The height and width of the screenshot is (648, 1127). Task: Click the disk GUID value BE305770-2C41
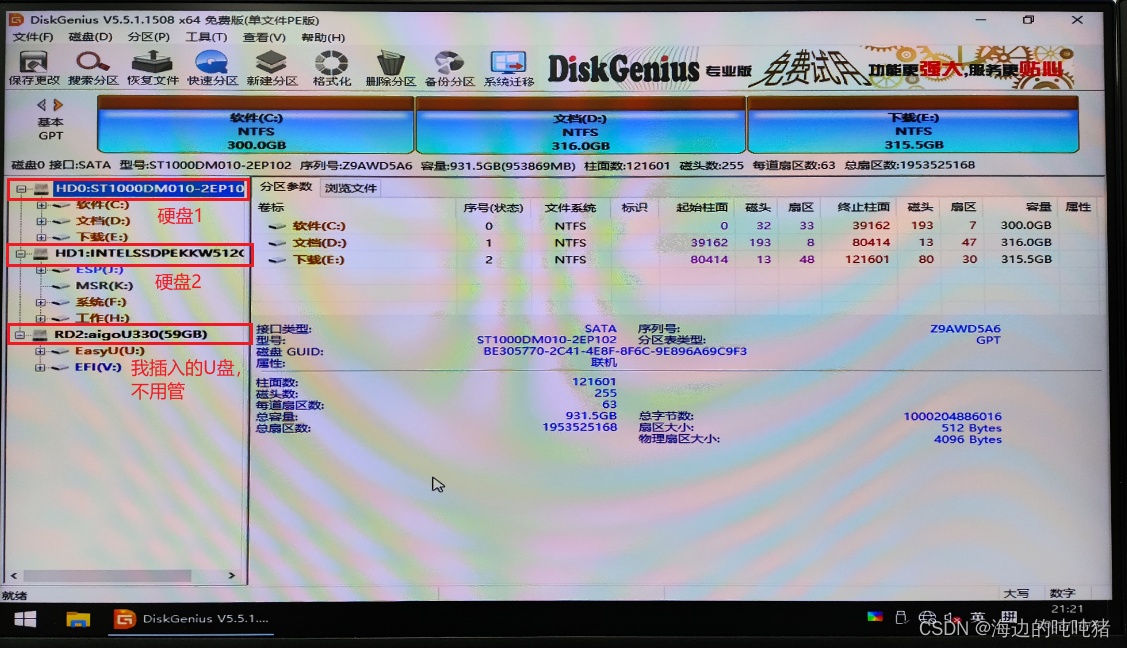tap(615, 351)
